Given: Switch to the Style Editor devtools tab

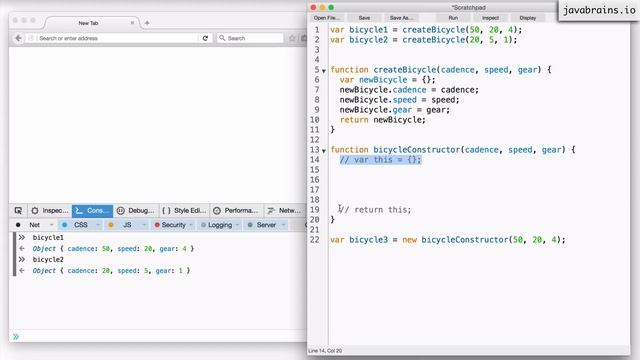Looking at the screenshot, I should [x=184, y=211].
